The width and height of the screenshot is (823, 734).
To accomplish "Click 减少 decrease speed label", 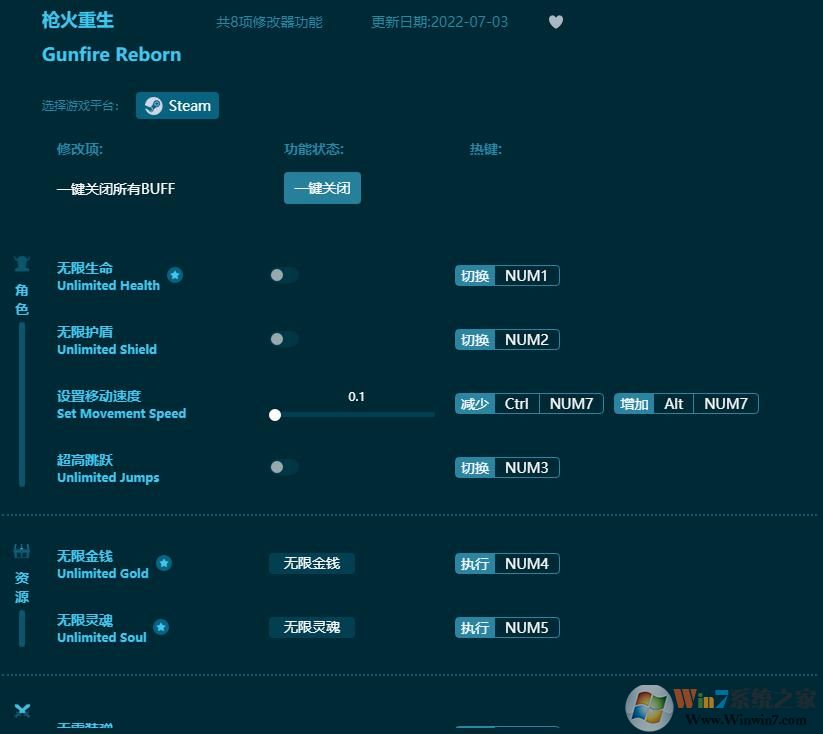I will (475, 404).
